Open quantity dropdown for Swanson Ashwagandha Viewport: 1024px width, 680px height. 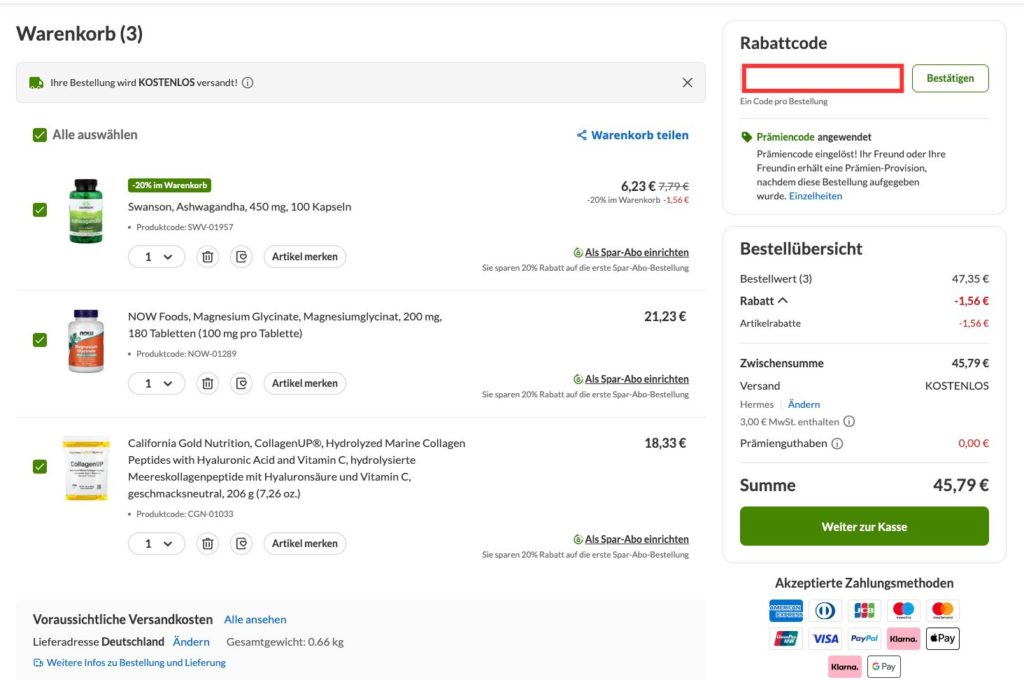[157, 257]
